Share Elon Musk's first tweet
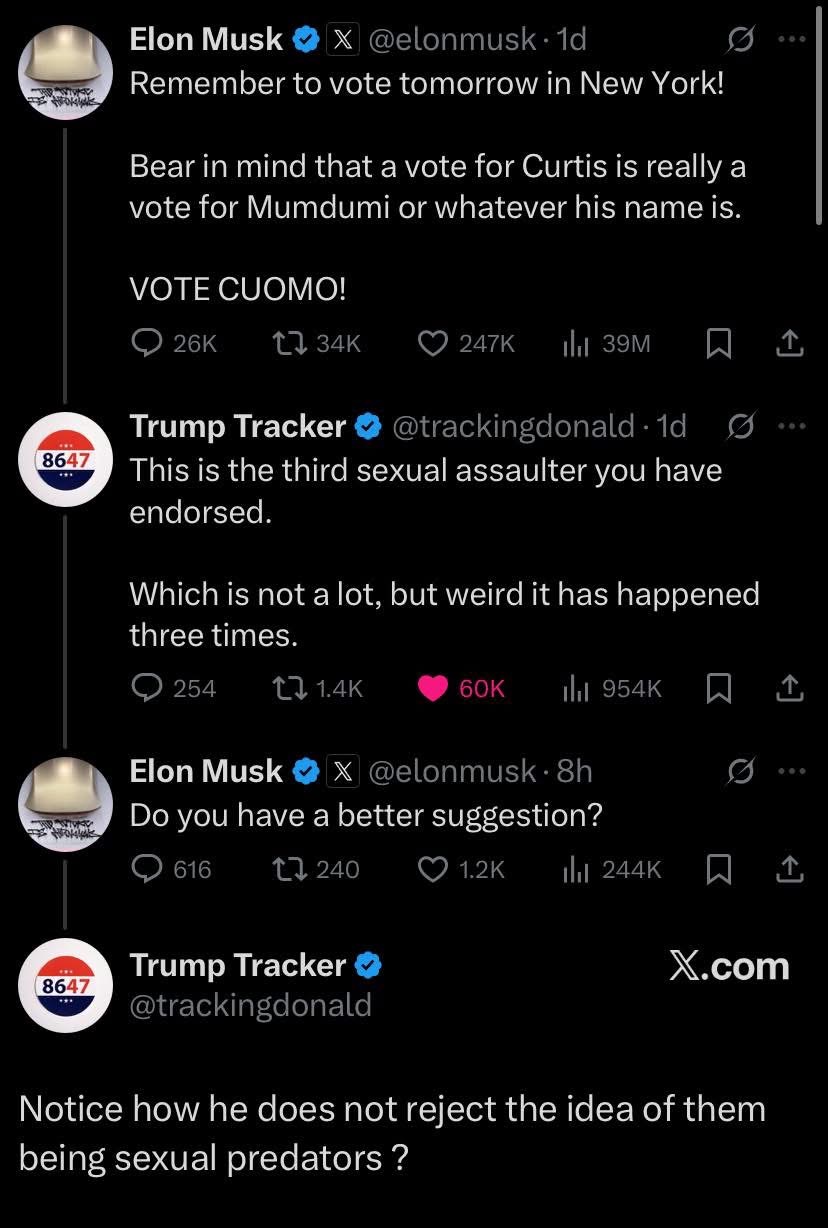Screen dimensions: 828x1228 pyautogui.click(x=790, y=344)
